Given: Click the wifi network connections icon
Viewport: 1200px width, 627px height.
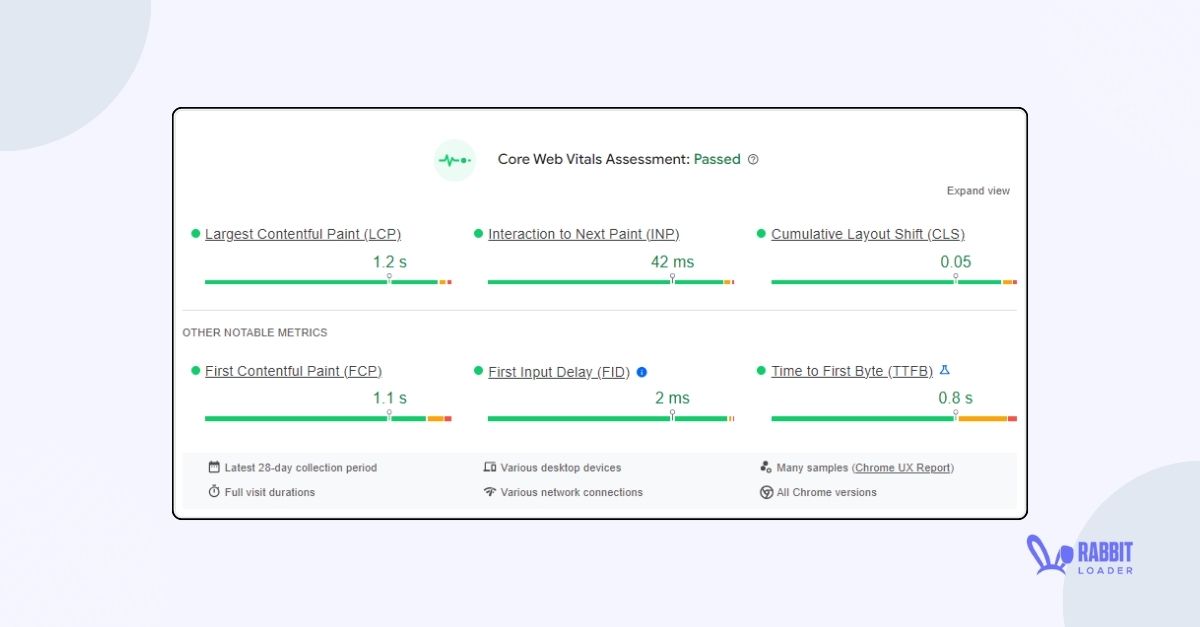Looking at the screenshot, I should coord(490,492).
